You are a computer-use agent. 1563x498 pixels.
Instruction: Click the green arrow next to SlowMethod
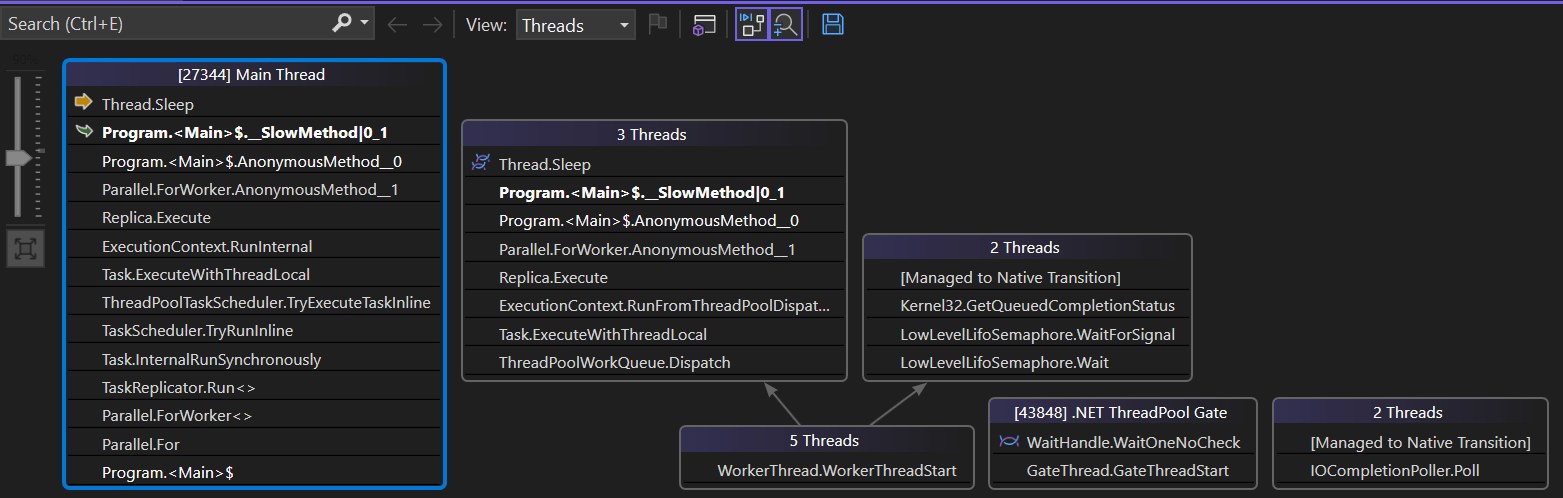(84, 131)
